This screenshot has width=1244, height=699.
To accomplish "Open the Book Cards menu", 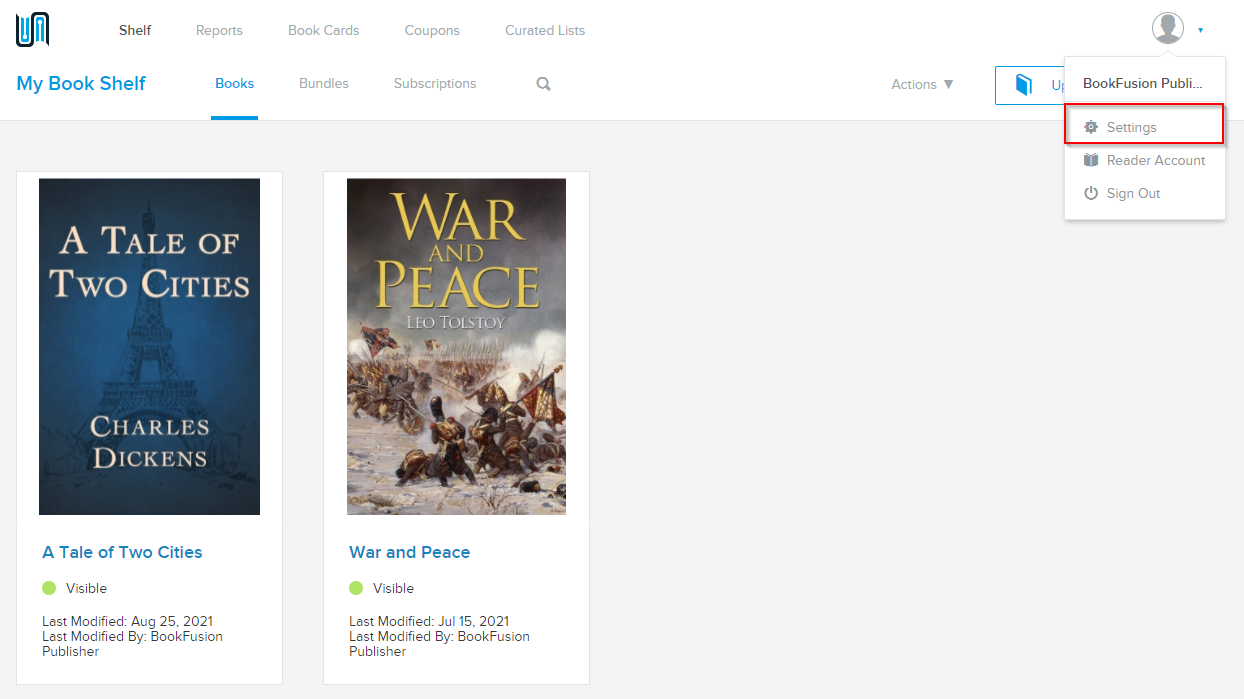I will [x=324, y=30].
